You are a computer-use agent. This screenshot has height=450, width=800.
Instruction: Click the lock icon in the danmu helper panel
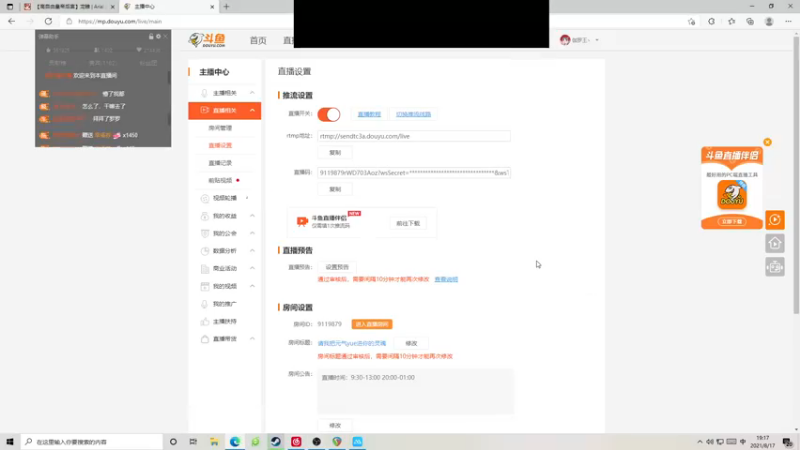pyautogui.click(x=151, y=36)
